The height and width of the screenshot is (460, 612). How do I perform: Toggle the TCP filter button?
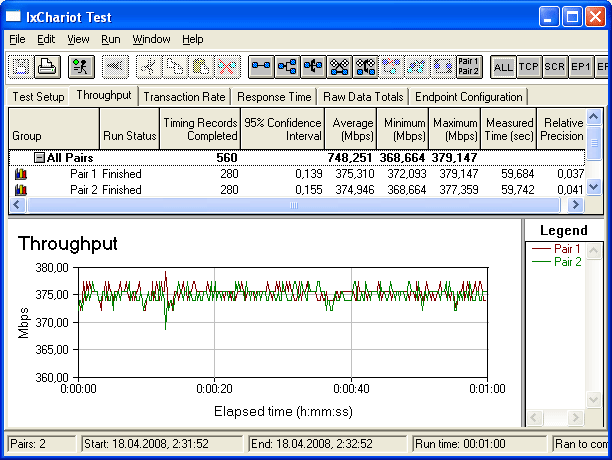(x=529, y=67)
